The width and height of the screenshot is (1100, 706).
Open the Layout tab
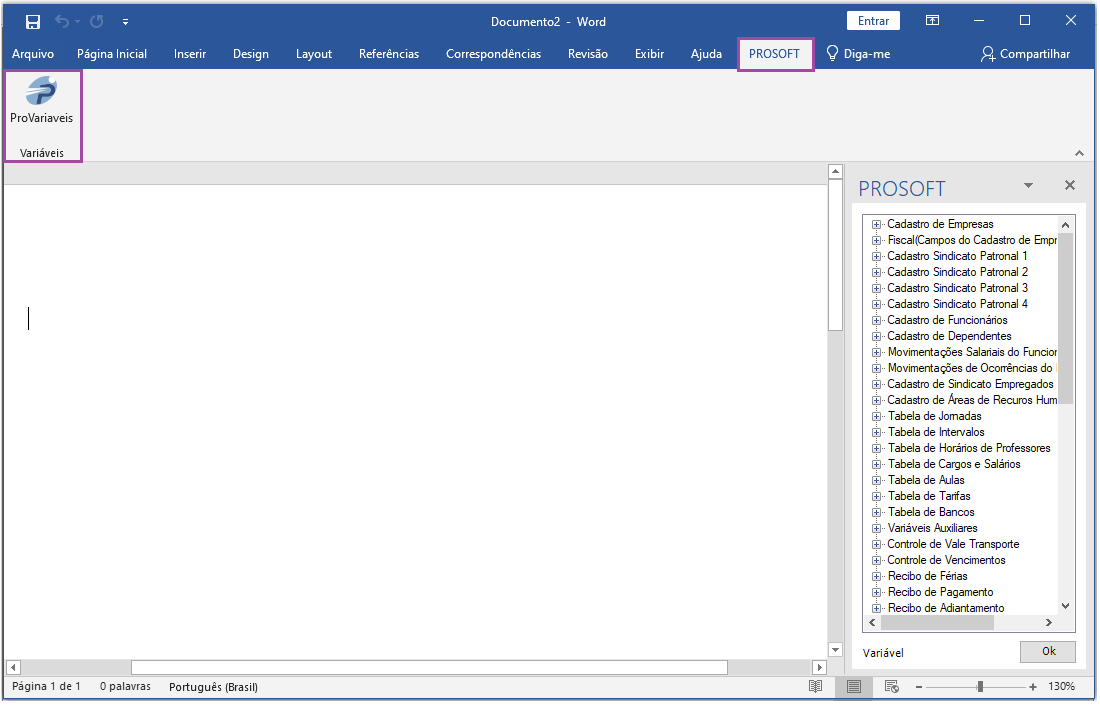(314, 54)
